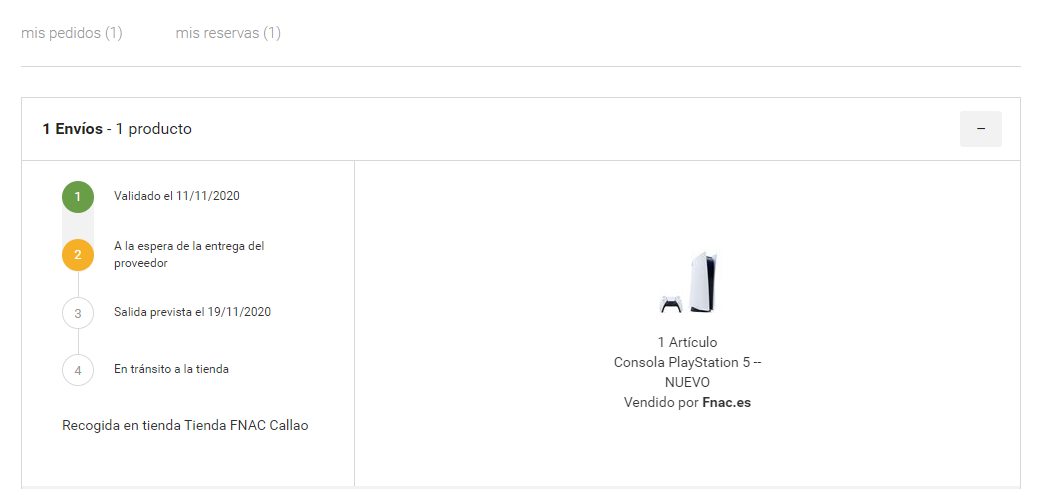Image resolution: width=1038 pixels, height=489 pixels.
Task: Click the "1 producto" count in the header
Action: tap(154, 129)
